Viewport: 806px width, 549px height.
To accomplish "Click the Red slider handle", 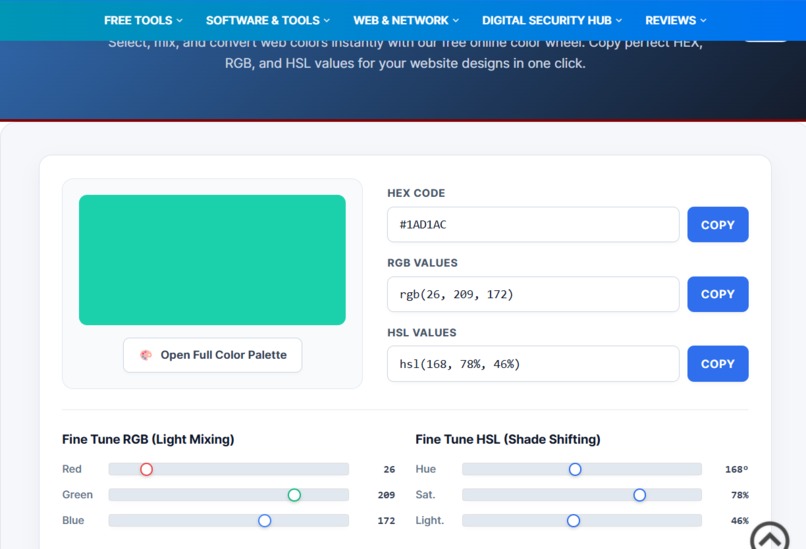I will click(146, 469).
